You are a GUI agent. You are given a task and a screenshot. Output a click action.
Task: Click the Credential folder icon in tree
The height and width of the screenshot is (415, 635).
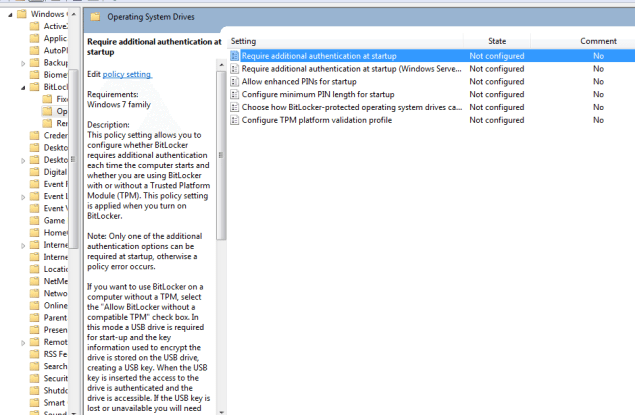coord(35,136)
